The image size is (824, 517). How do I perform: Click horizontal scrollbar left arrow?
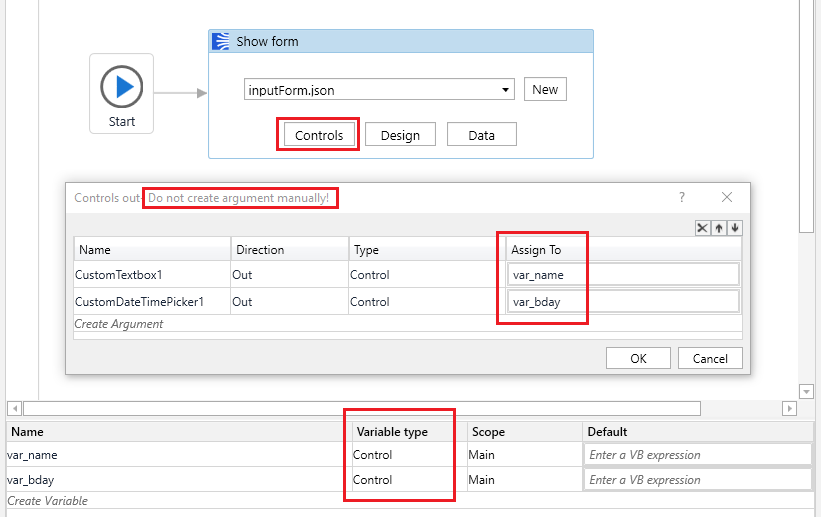pos(15,408)
